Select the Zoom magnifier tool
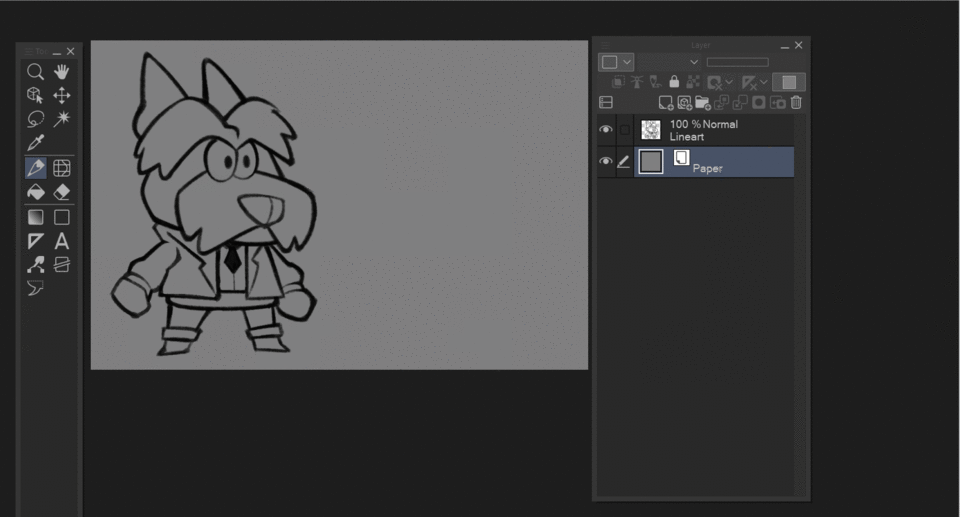The width and height of the screenshot is (960, 517). tap(36, 72)
